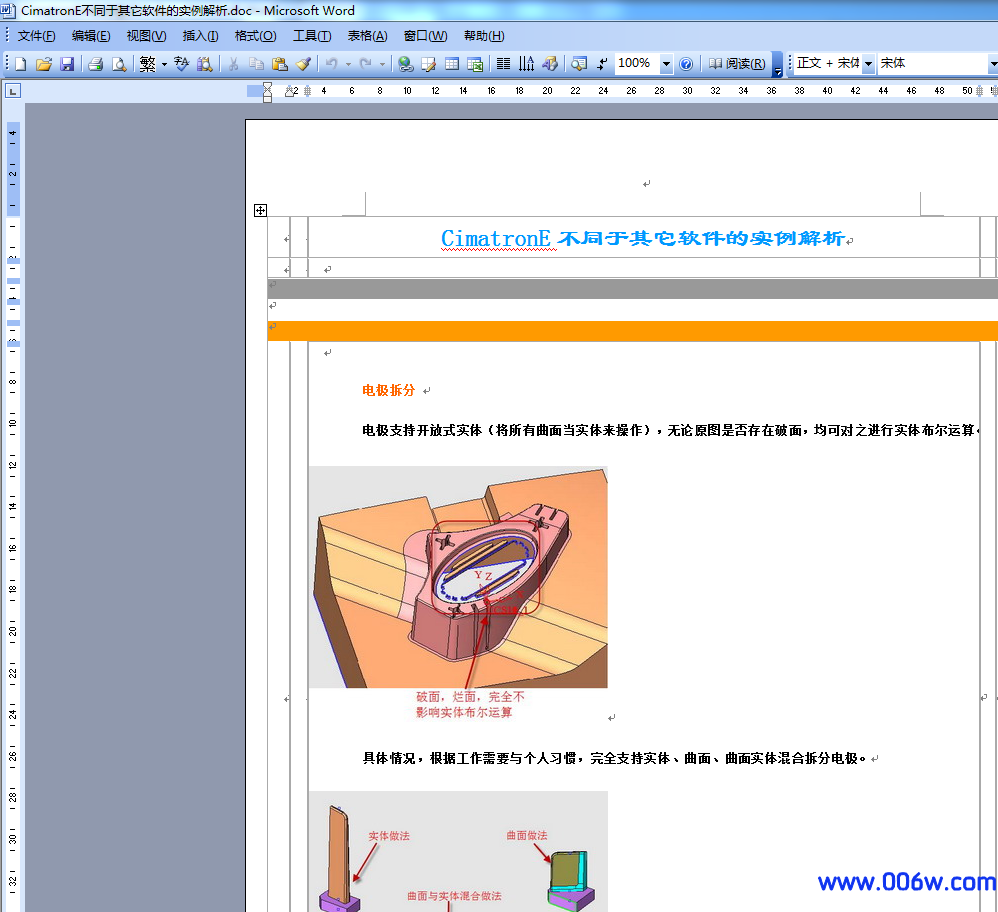The height and width of the screenshot is (912, 998).
Task: Expand the Undo history dropdown
Action: 348,64
